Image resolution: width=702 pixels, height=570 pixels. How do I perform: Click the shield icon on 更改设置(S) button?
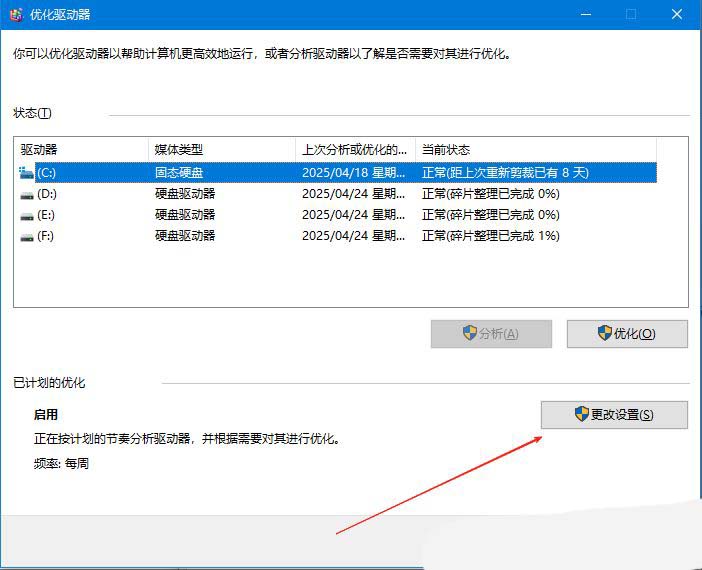(x=582, y=414)
